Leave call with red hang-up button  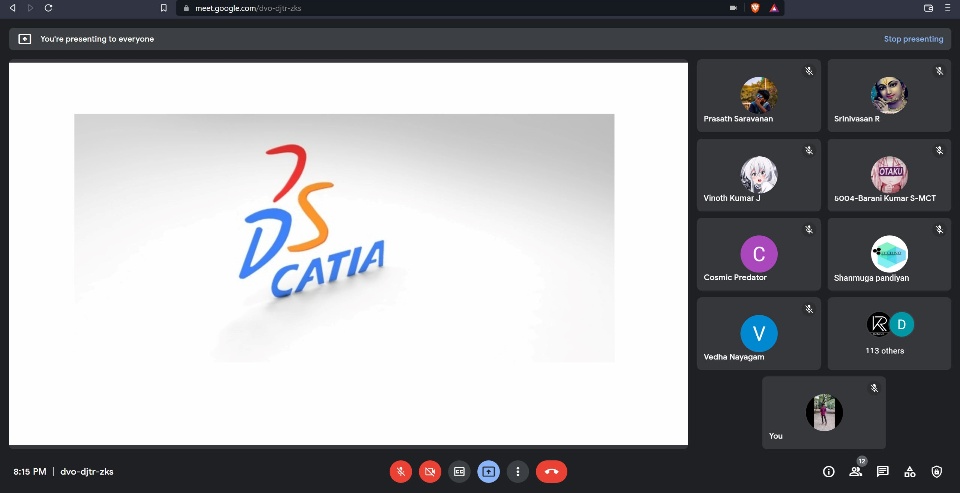(x=552, y=472)
